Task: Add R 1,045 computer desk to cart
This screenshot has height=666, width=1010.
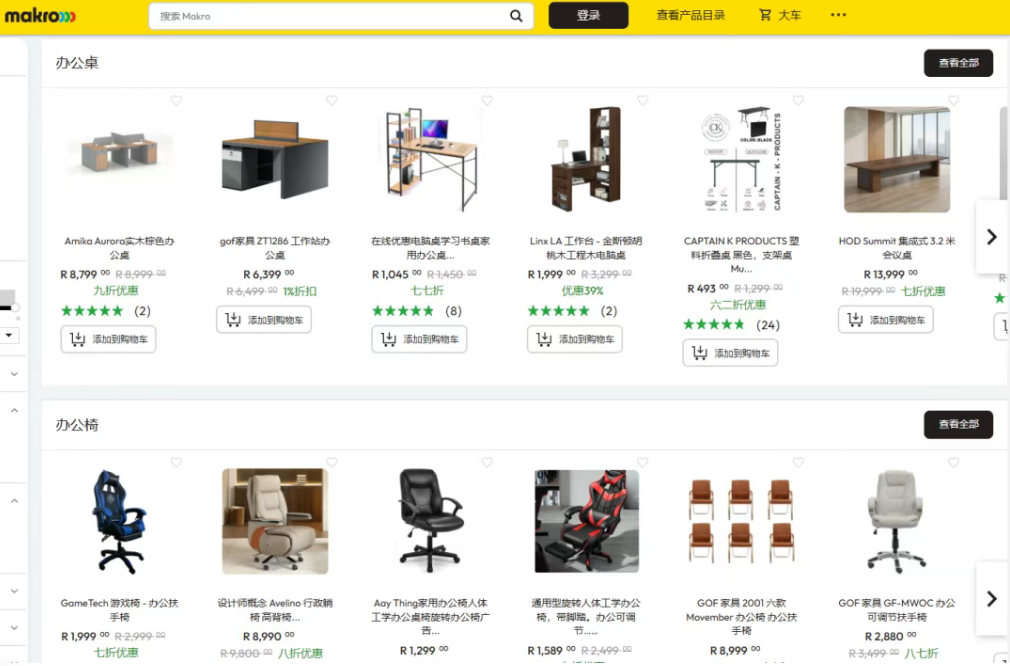Action: [419, 339]
